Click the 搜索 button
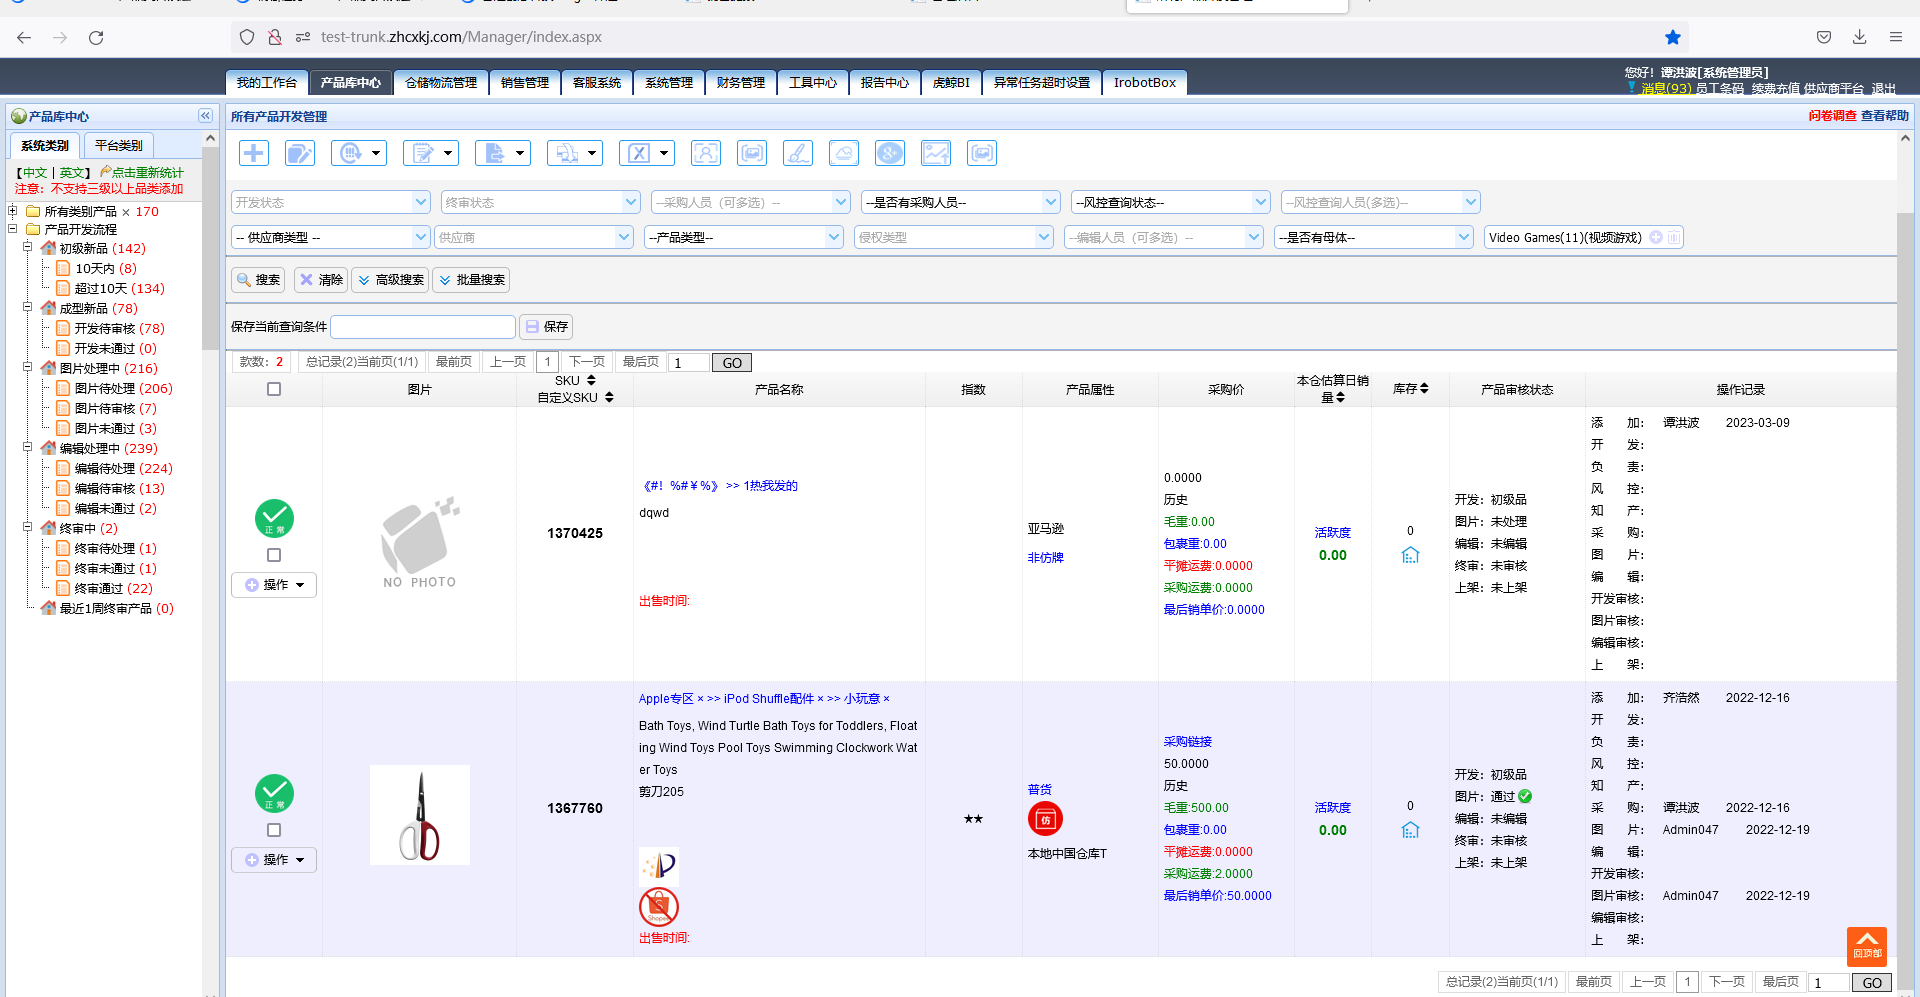 point(258,280)
